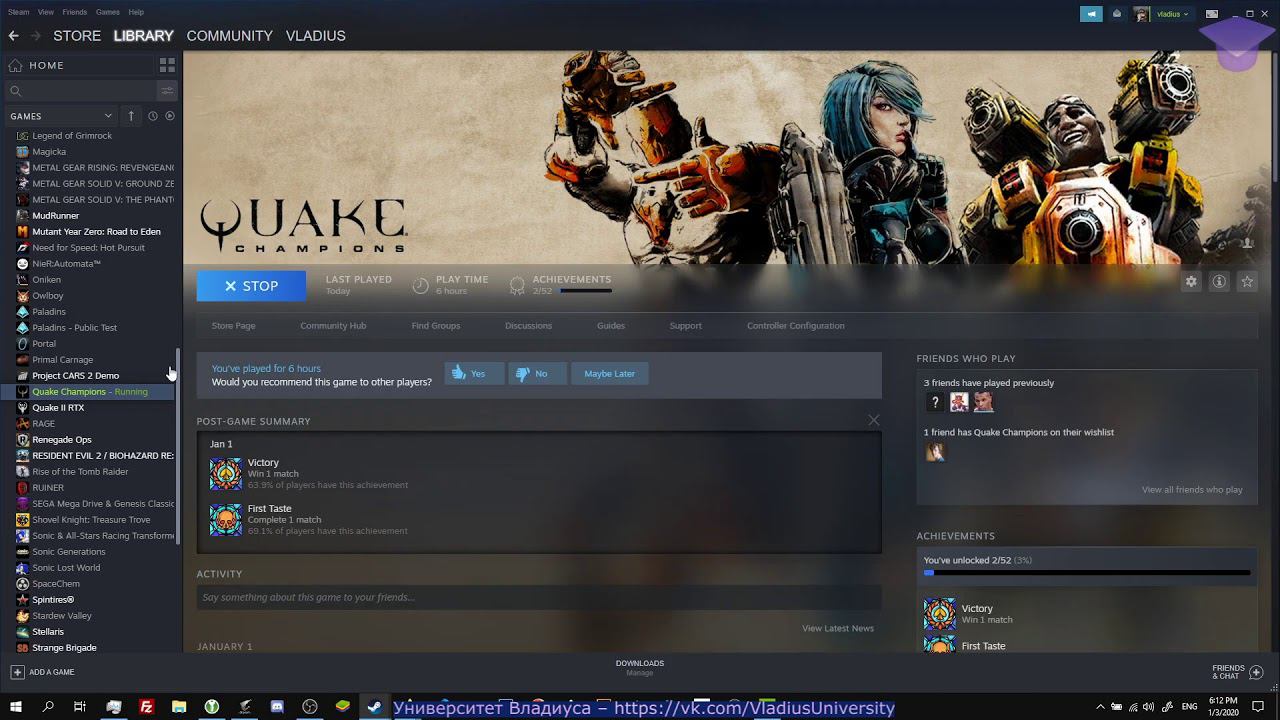Open the unknown friend avatar with question mark
Screen dimensions: 1280x720
point(935,402)
